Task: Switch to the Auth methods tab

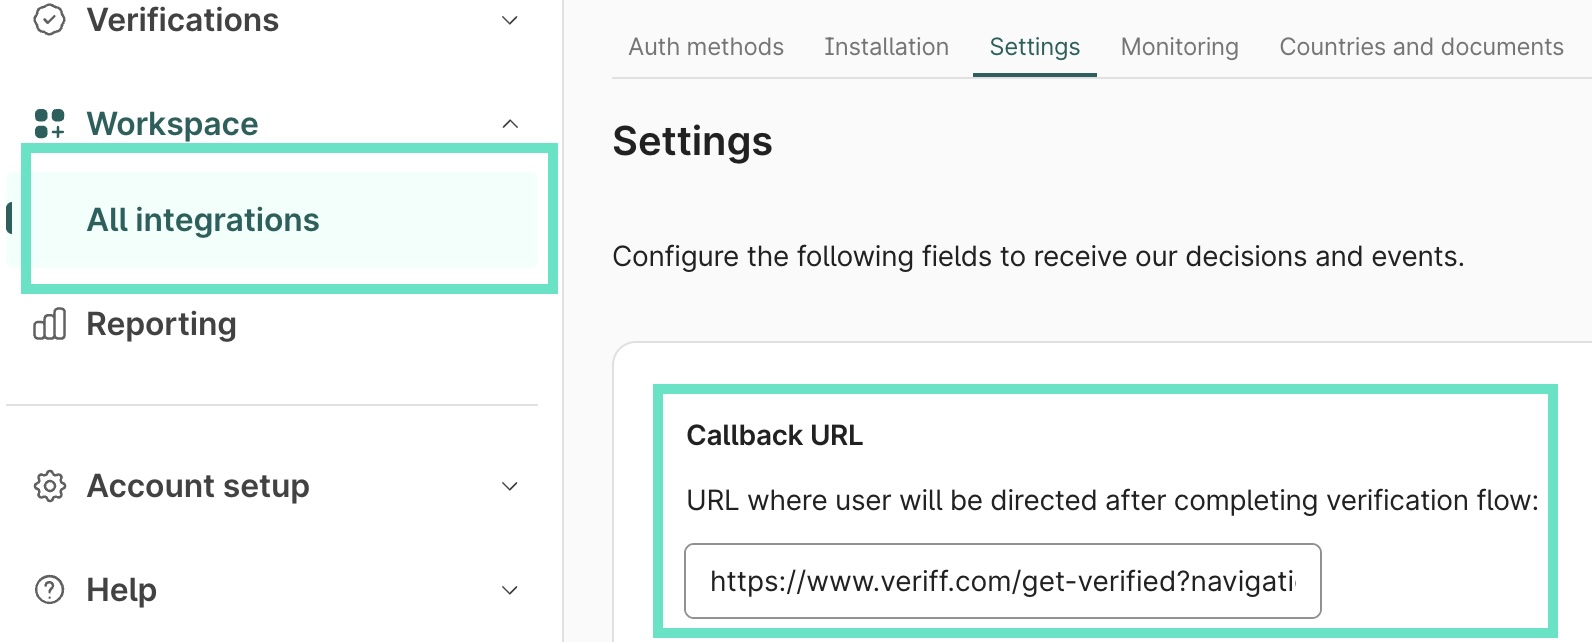Action: [x=706, y=47]
